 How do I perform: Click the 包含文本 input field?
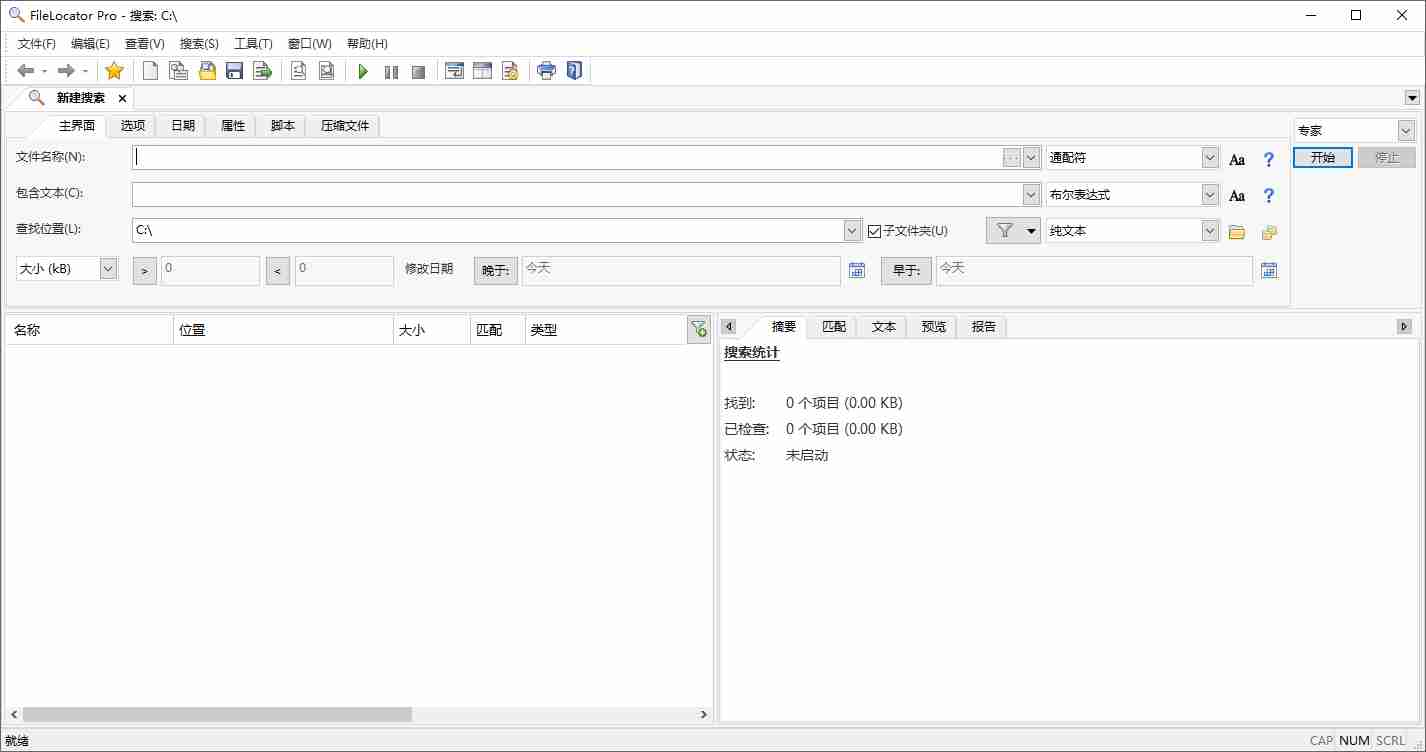[576, 194]
